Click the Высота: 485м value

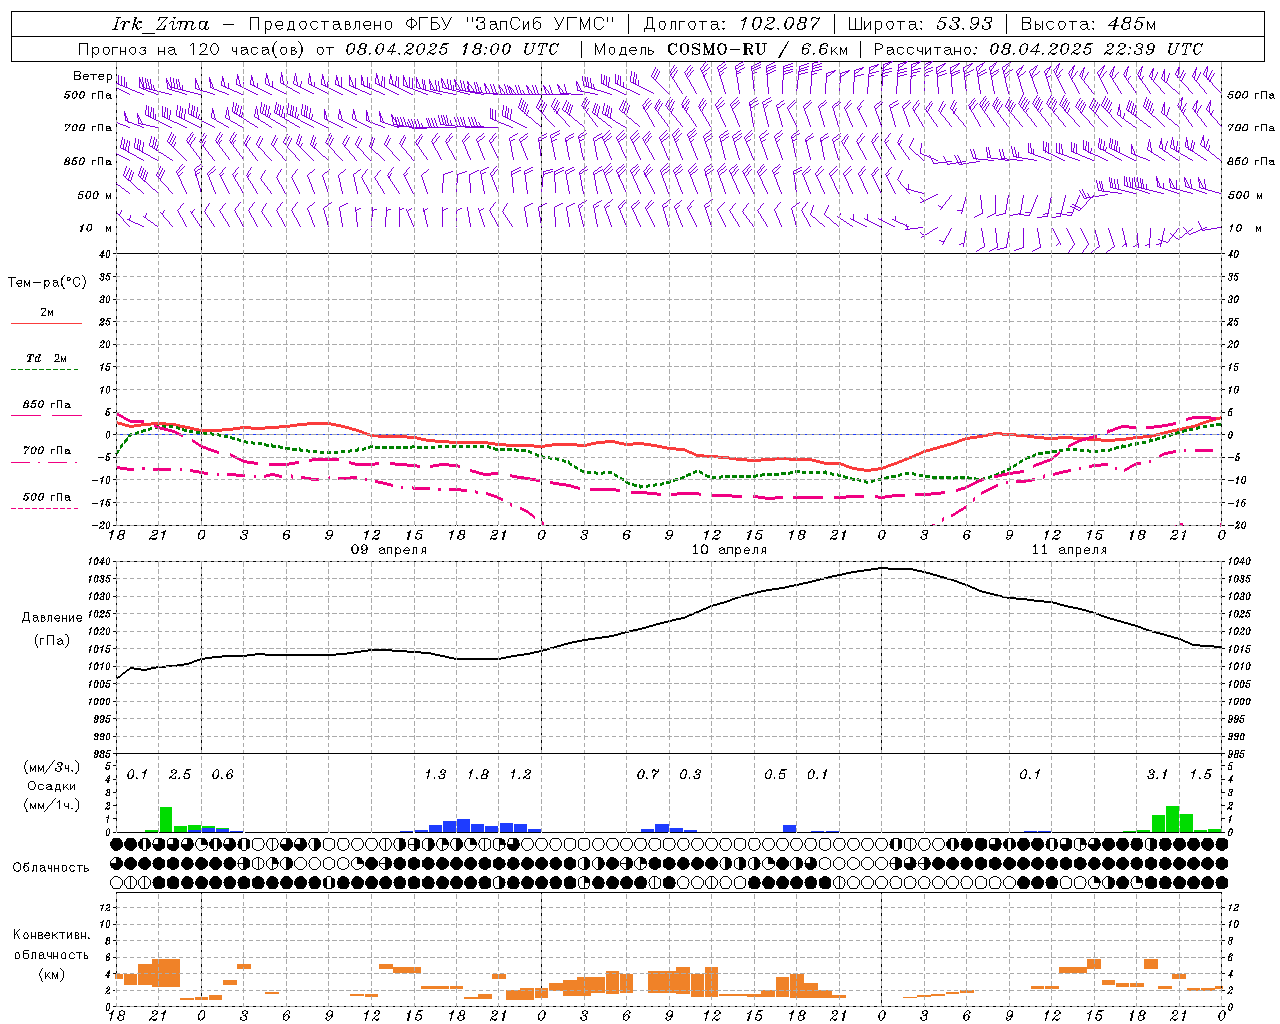click(x=1087, y=24)
